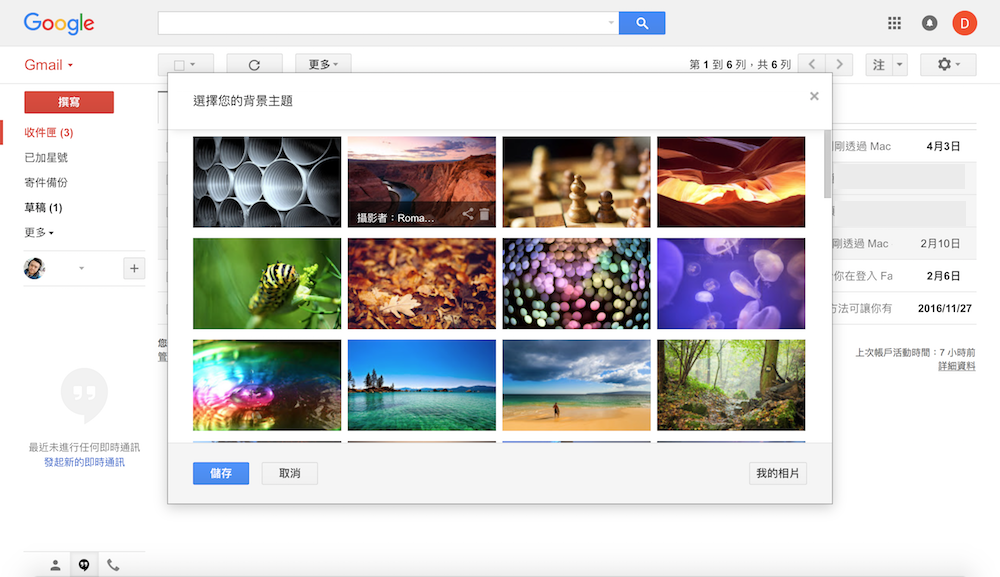Click 取消 to cancel theme

point(290,473)
